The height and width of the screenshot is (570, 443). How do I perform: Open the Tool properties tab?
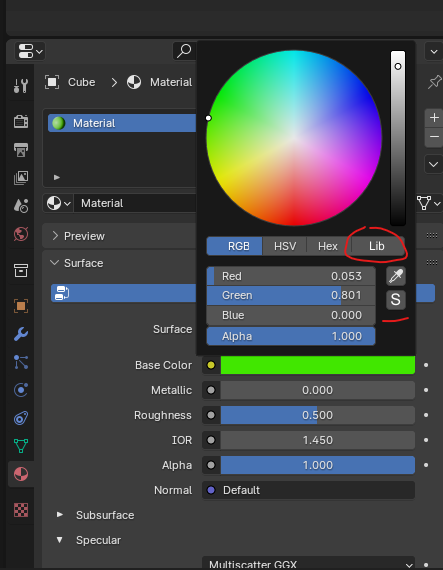click(21, 85)
